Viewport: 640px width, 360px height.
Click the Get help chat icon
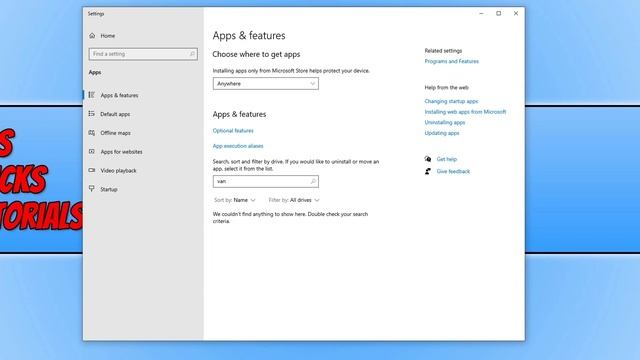click(x=428, y=159)
